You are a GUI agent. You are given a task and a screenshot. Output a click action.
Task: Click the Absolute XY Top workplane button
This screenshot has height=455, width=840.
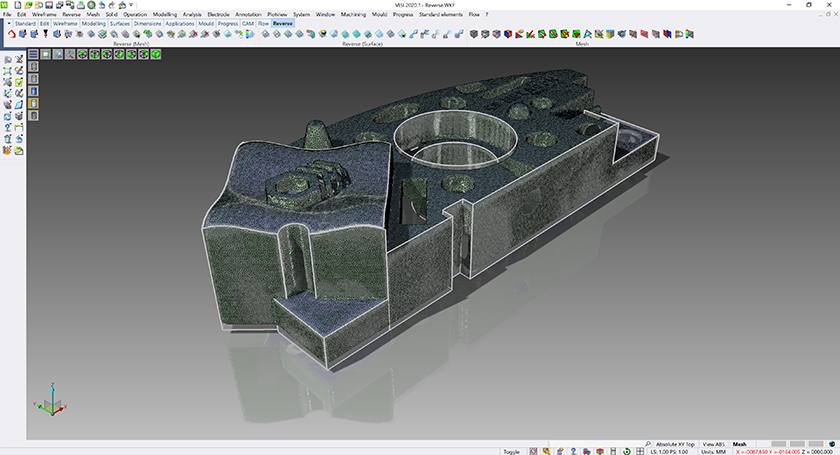pos(676,443)
